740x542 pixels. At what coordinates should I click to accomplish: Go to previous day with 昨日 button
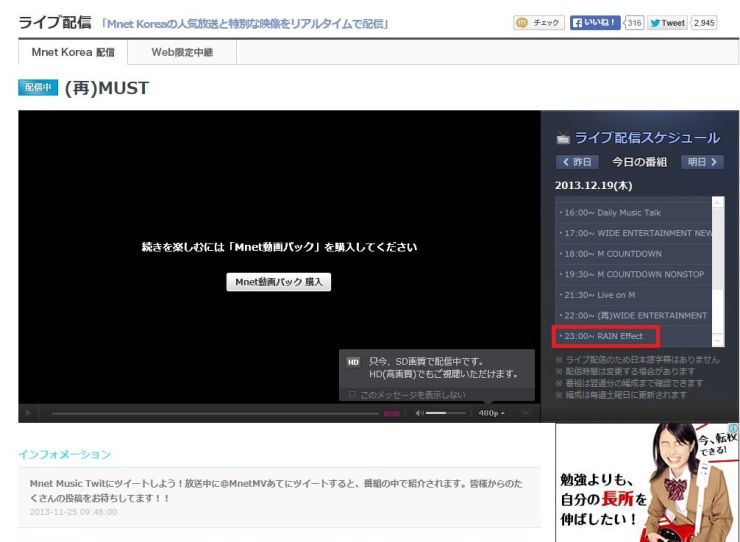(x=577, y=162)
